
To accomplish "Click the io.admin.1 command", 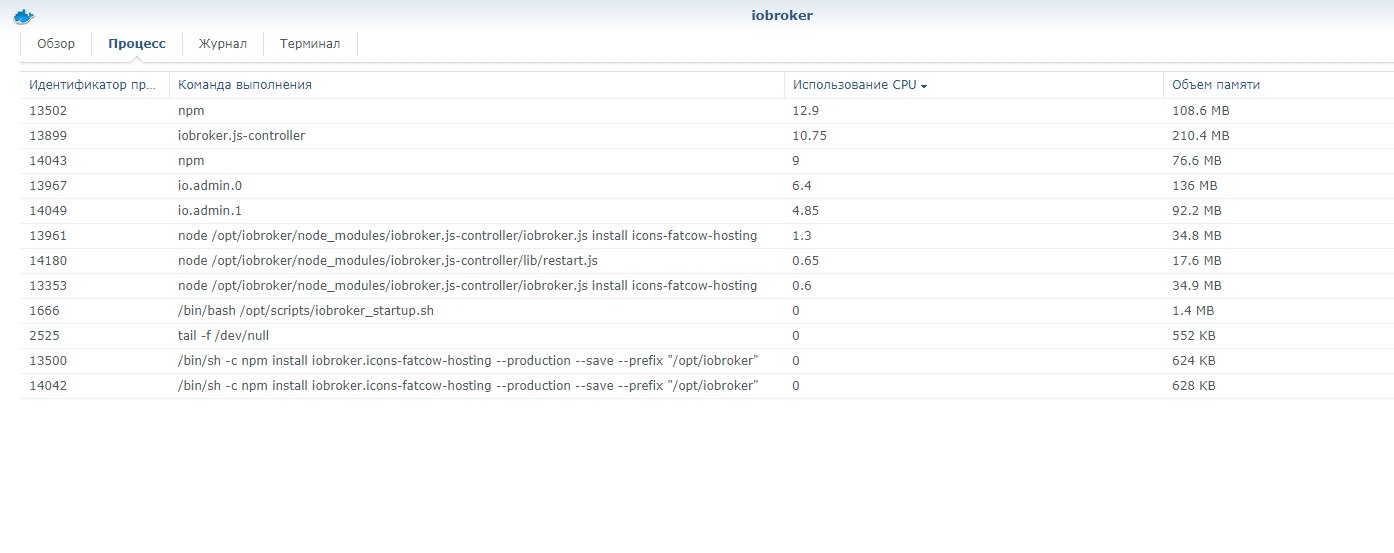I will 210,210.
